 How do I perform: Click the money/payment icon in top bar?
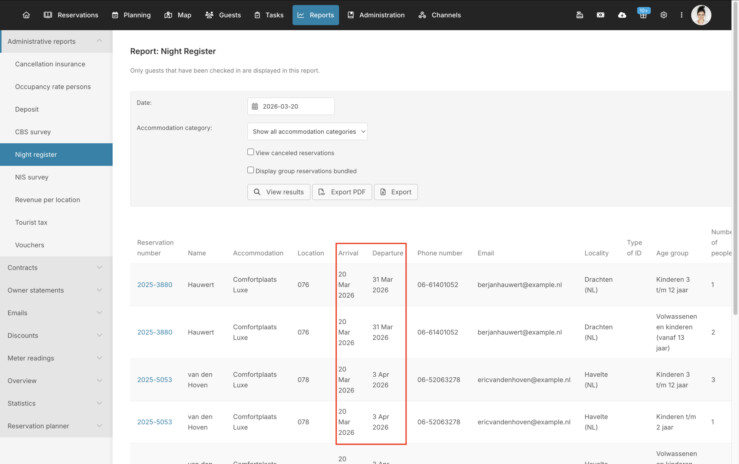[600, 15]
